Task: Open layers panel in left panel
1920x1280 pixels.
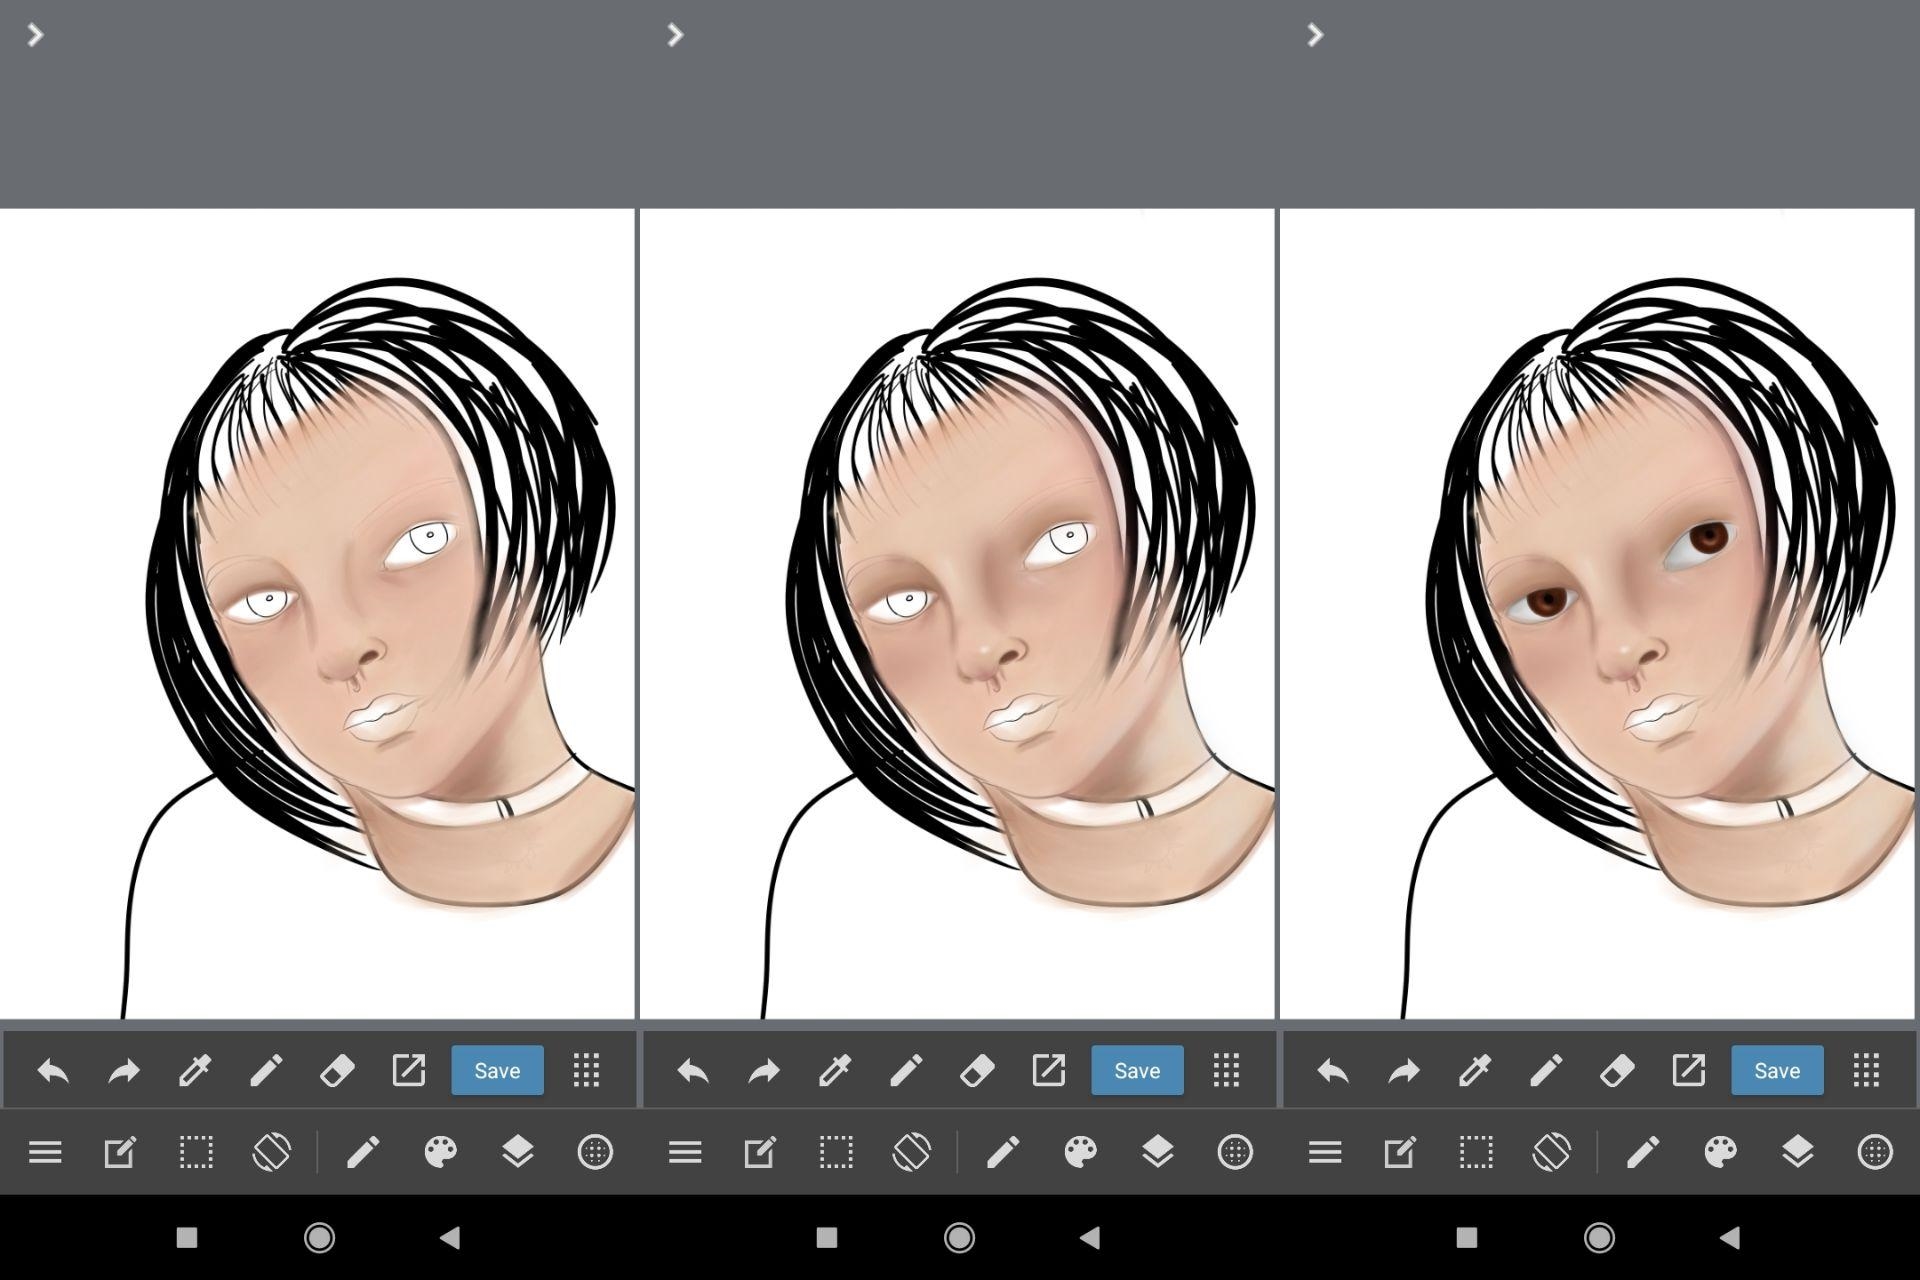Action: (518, 1152)
